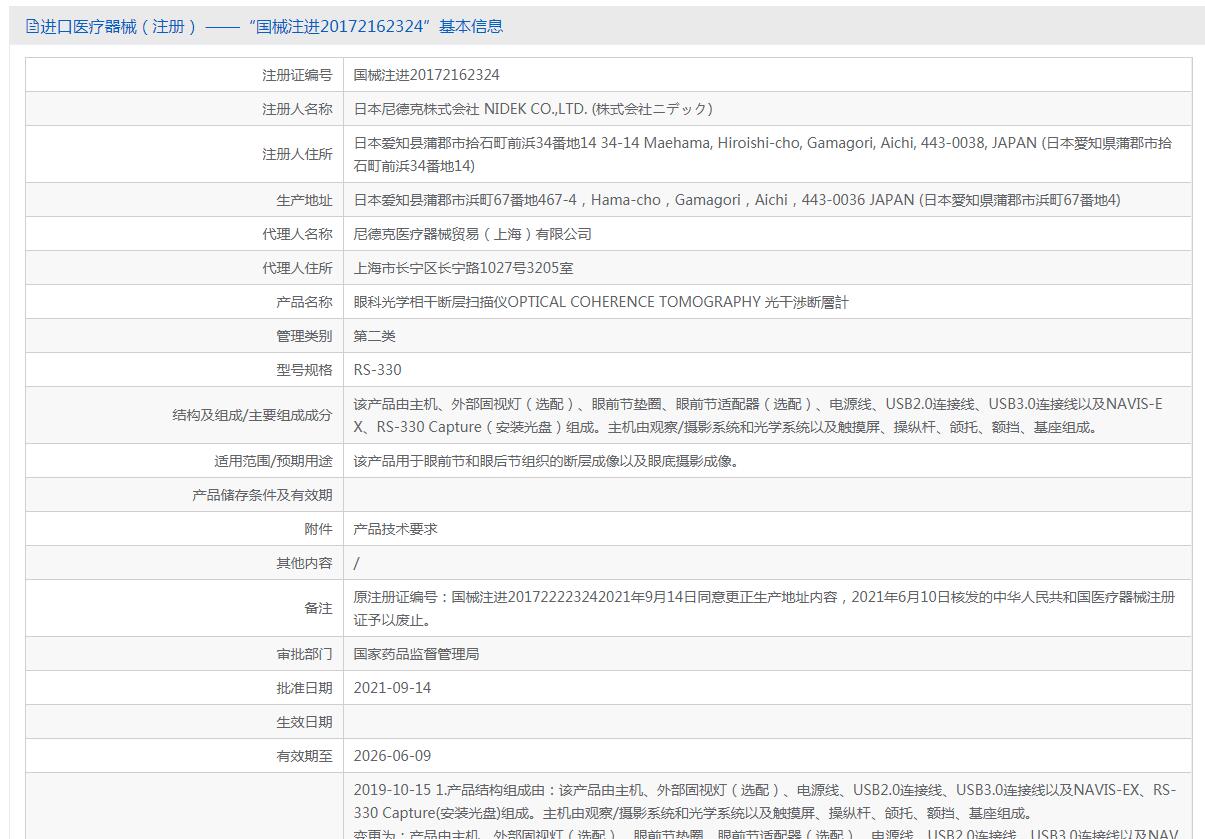Click the document icon beside the page title
This screenshot has height=839, width=1205.
click(x=32, y=27)
